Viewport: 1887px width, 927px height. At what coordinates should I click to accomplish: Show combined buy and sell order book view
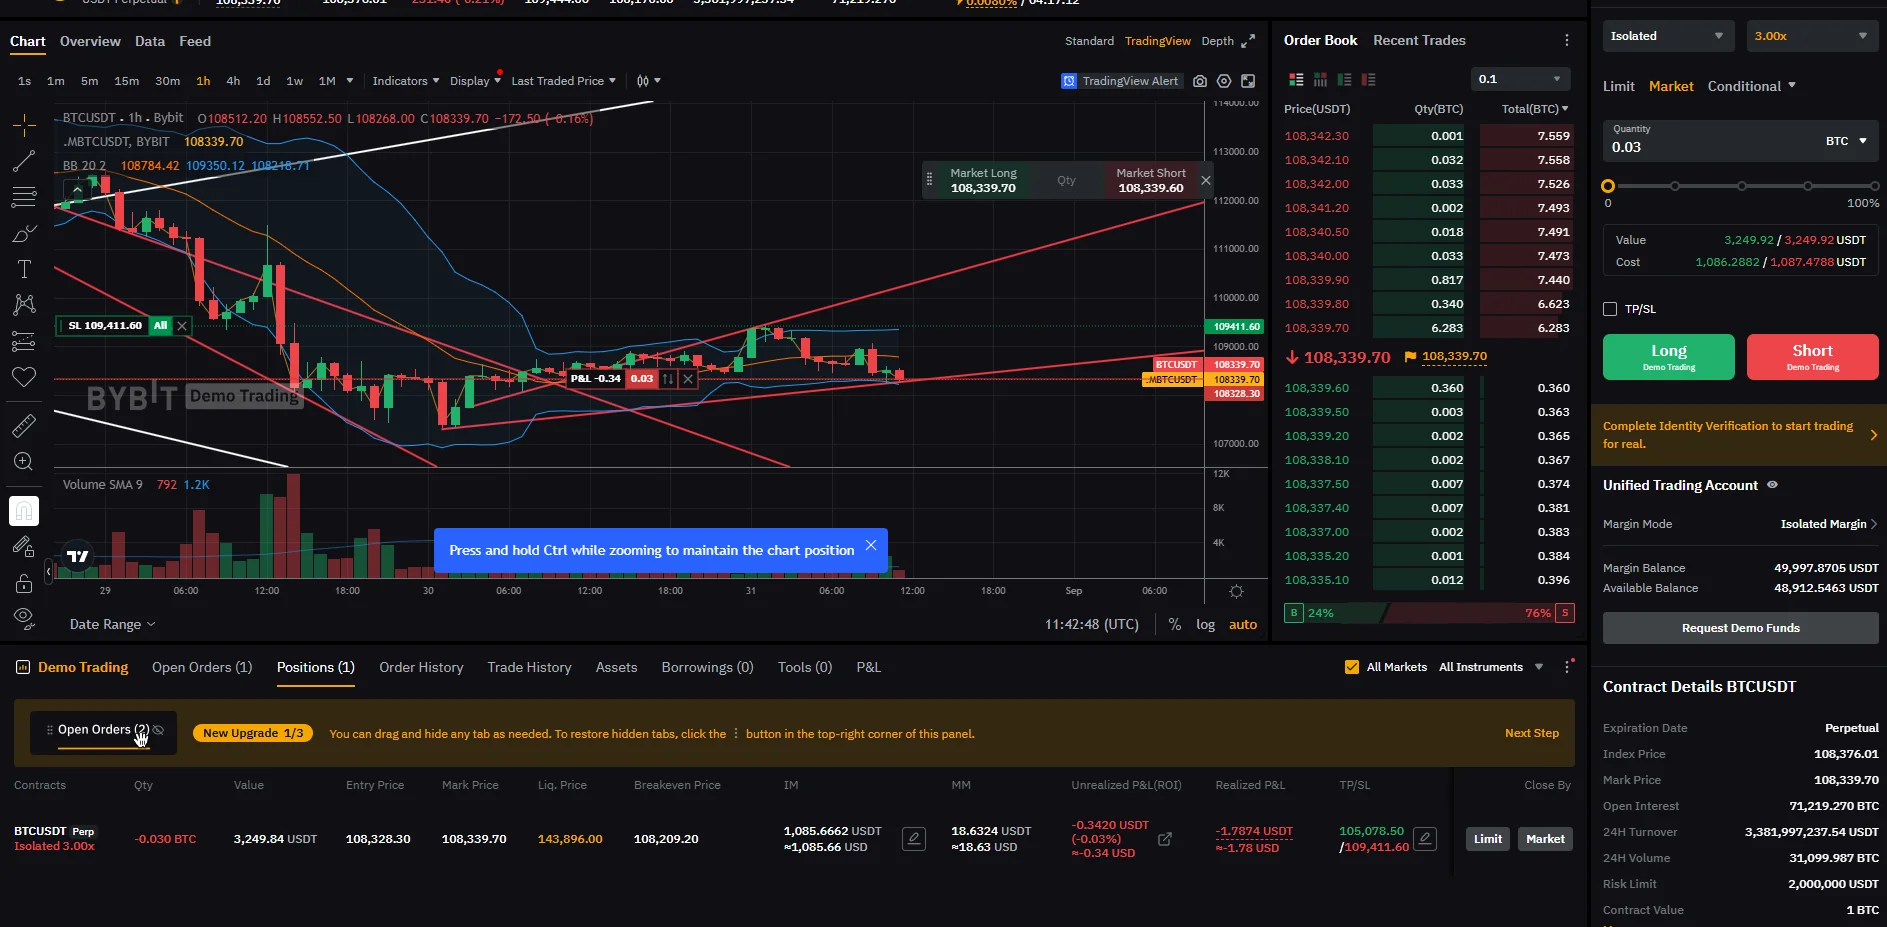(1297, 79)
